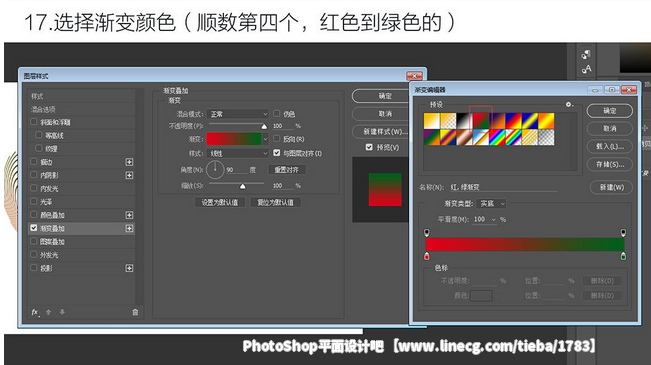
Task: Select the Red, Green gradient preset
Action: 481,121
